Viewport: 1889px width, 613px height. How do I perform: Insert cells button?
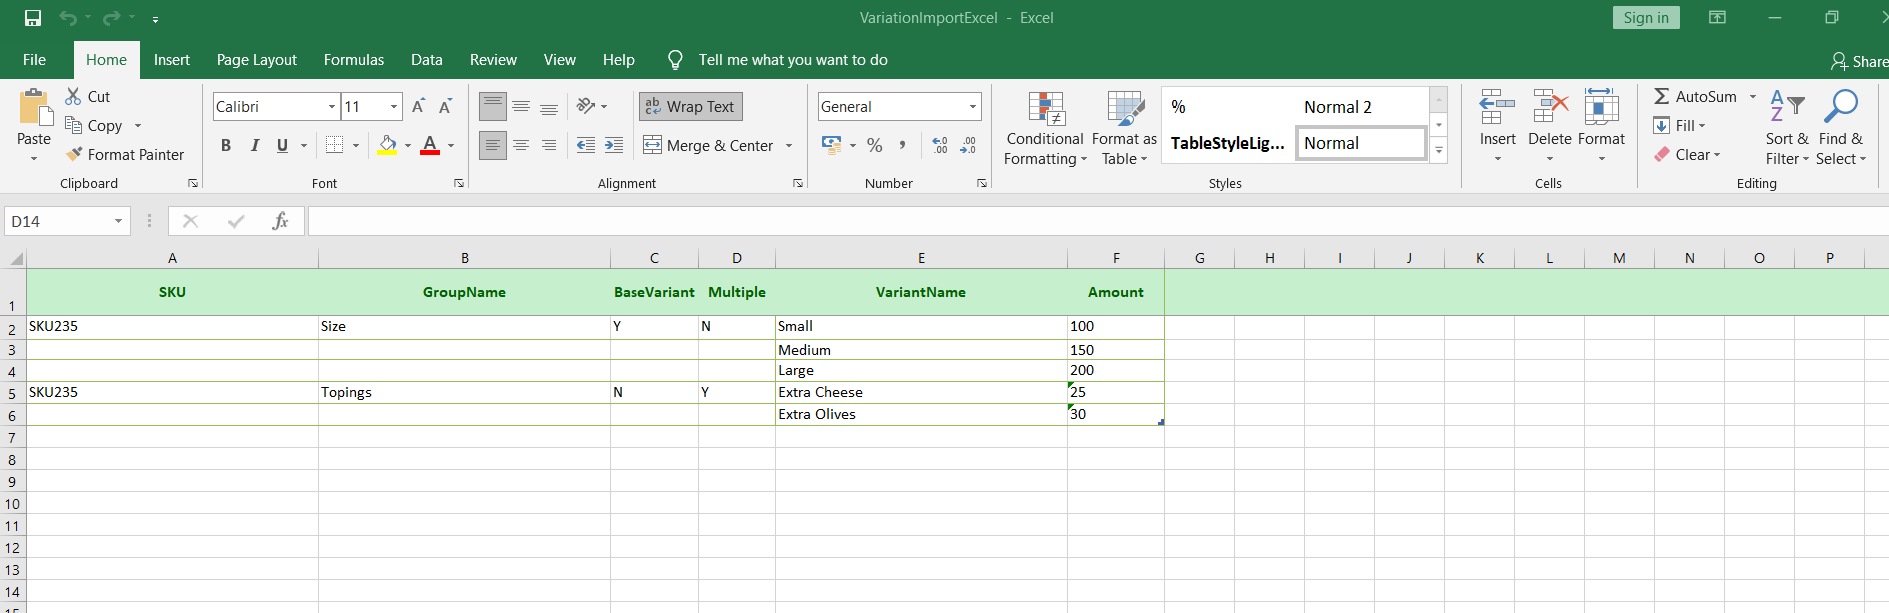point(1497,127)
